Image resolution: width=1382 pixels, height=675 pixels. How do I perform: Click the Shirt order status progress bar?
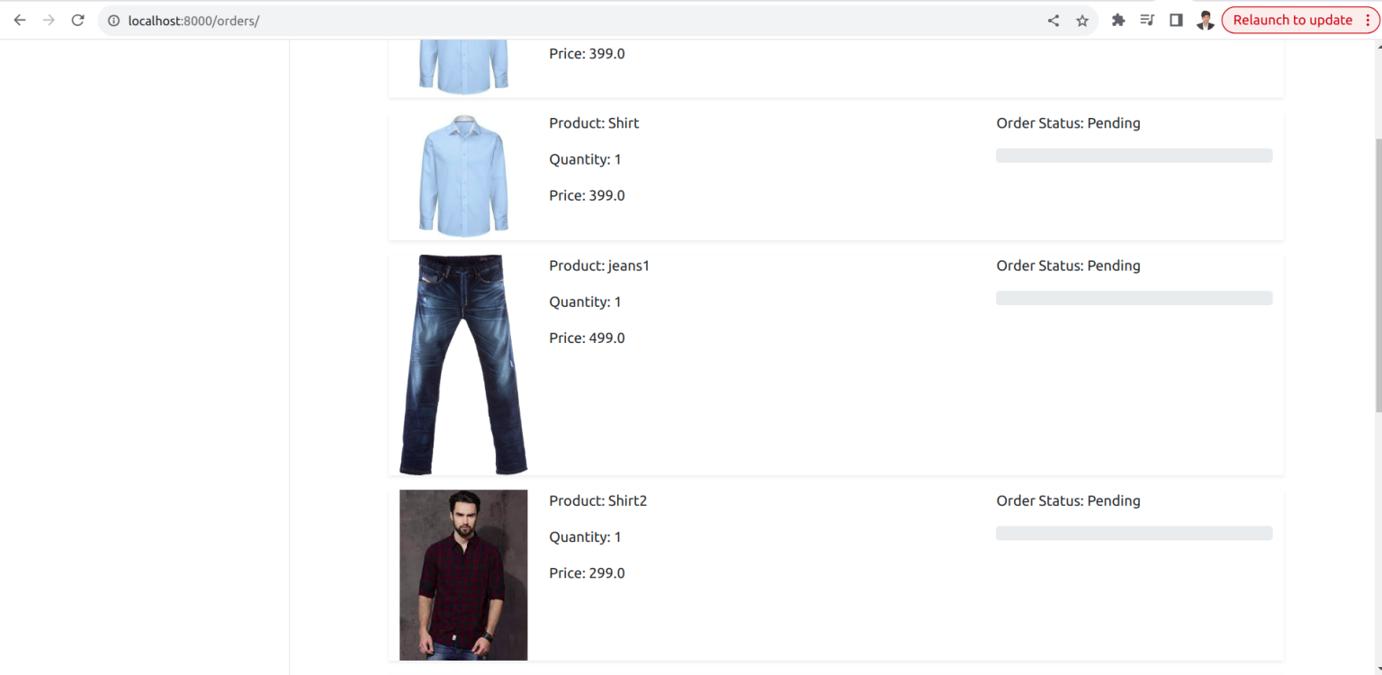1133,155
